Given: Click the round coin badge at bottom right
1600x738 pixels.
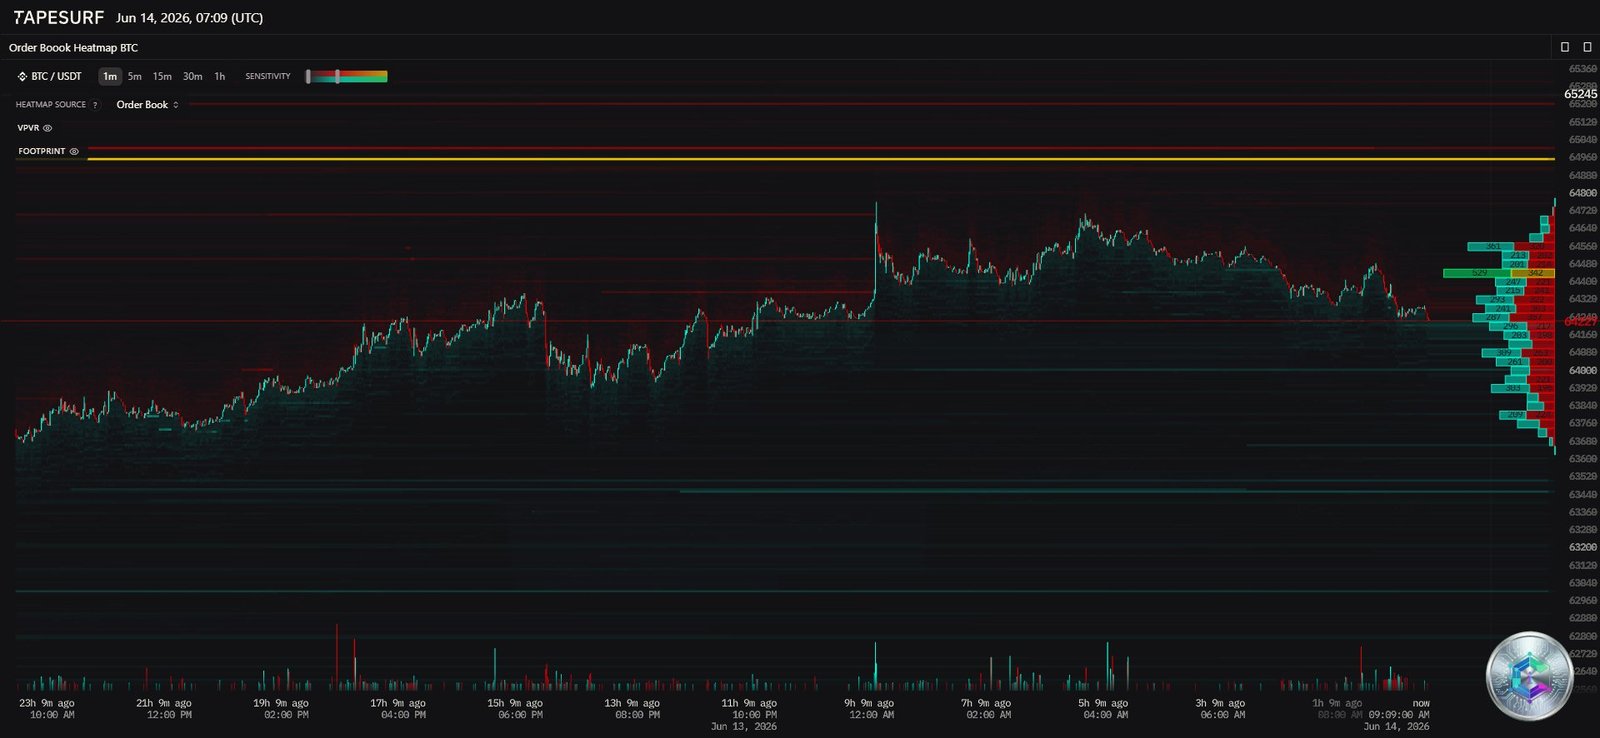Looking at the screenshot, I should coord(1529,675).
